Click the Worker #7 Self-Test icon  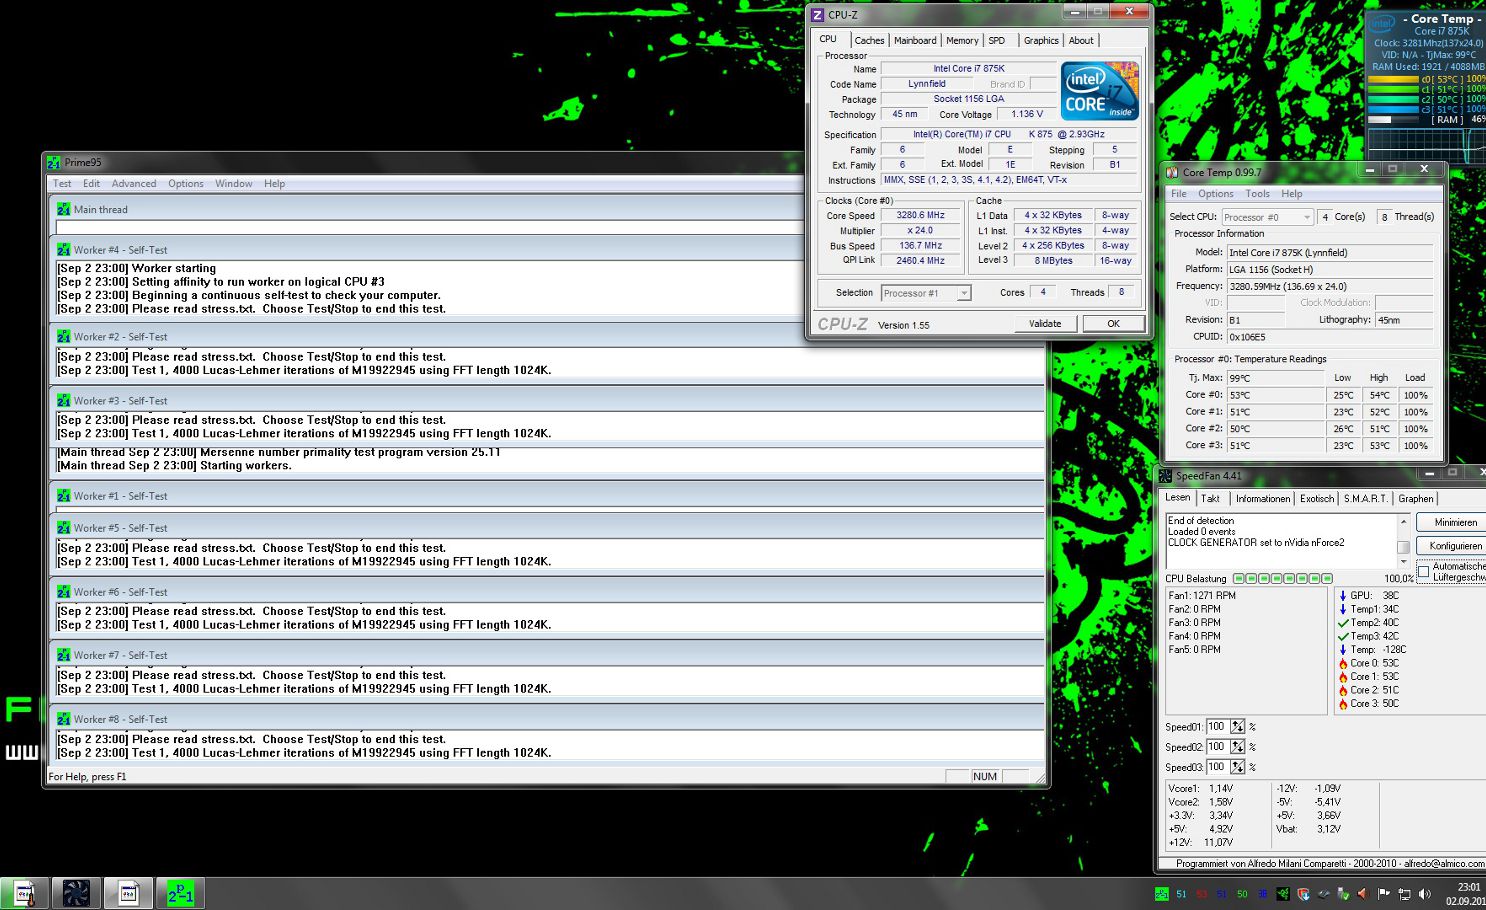click(x=64, y=655)
